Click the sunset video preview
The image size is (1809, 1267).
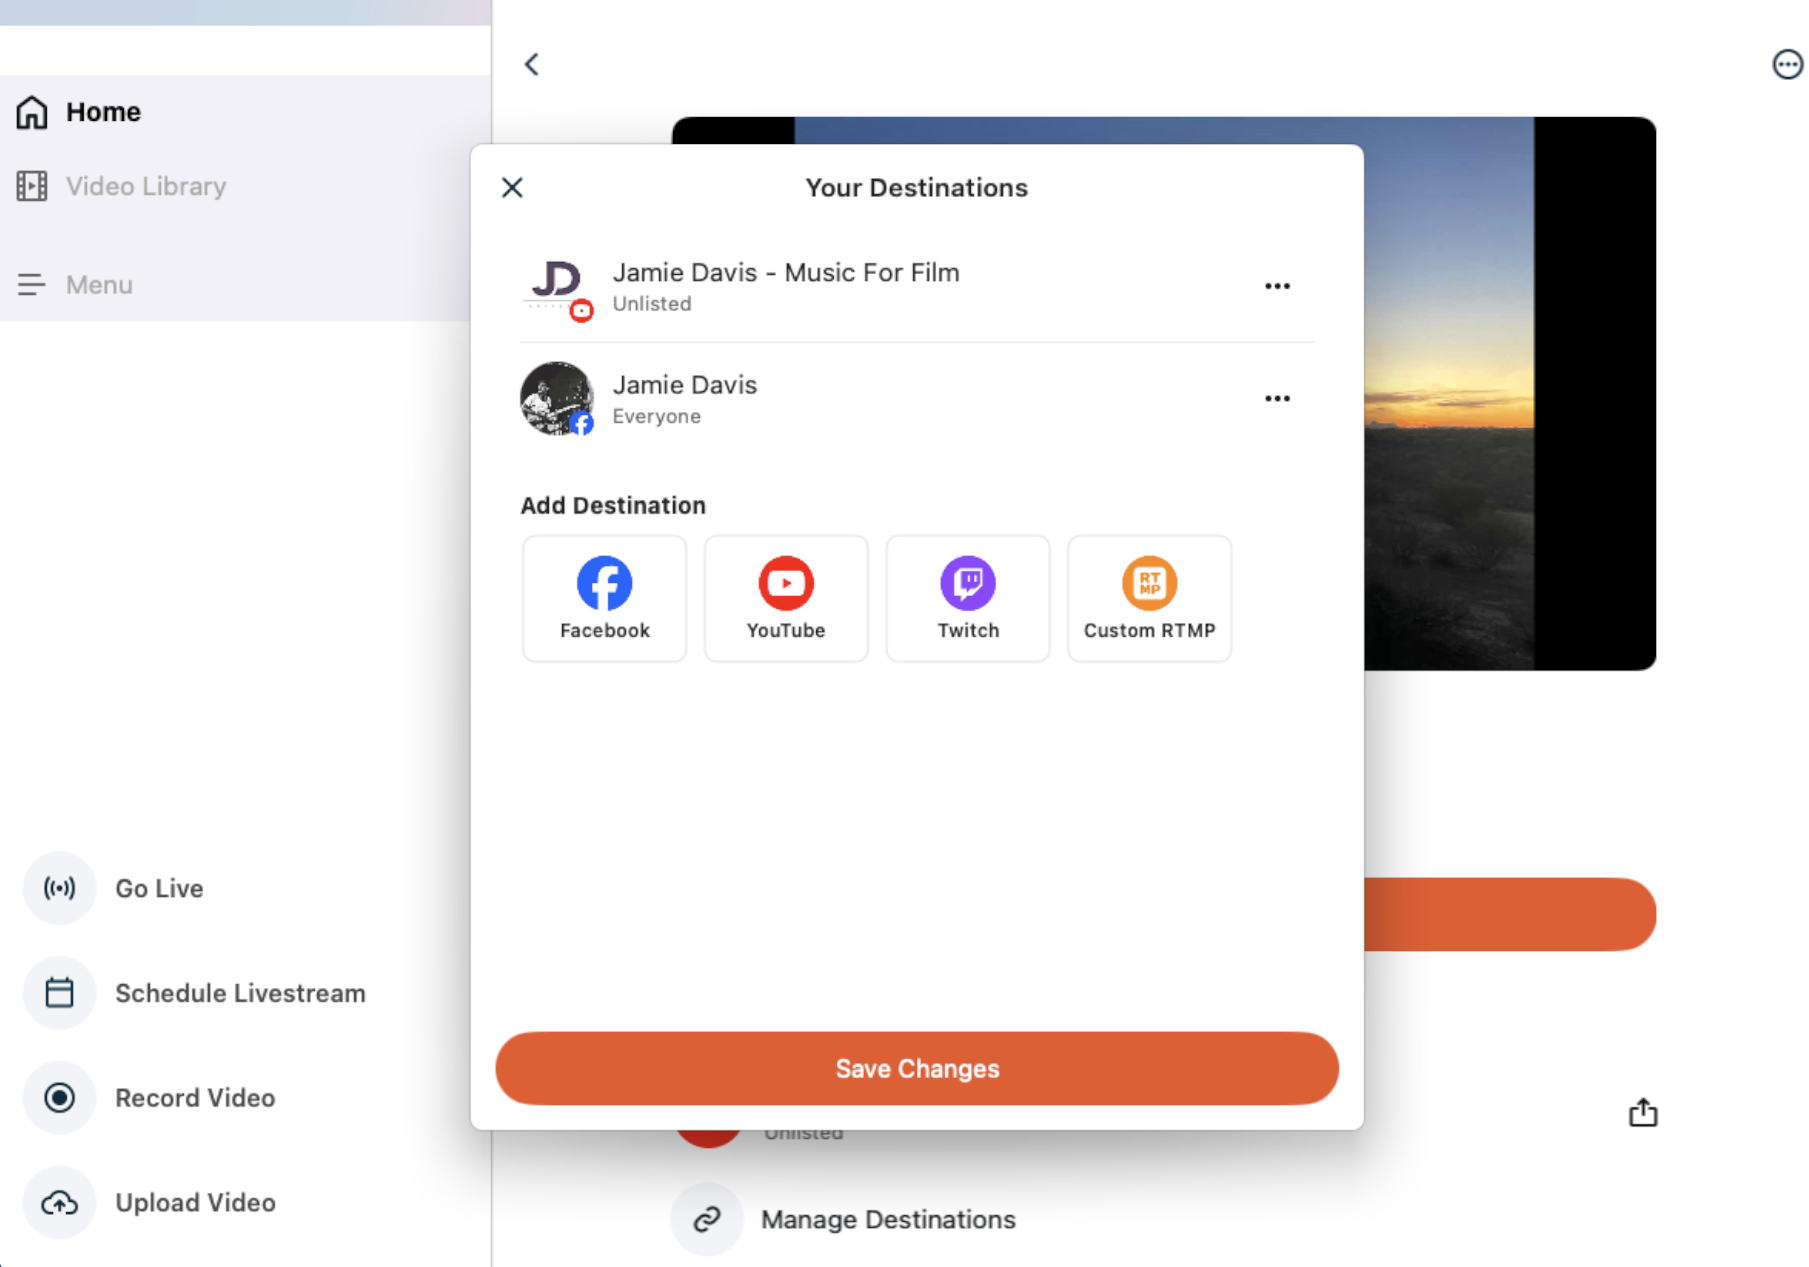click(1509, 393)
